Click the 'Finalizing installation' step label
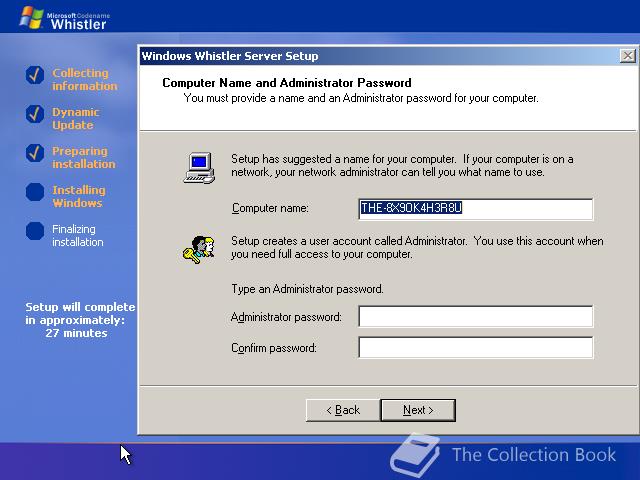The height and width of the screenshot is (480, 640). point(78,236)
